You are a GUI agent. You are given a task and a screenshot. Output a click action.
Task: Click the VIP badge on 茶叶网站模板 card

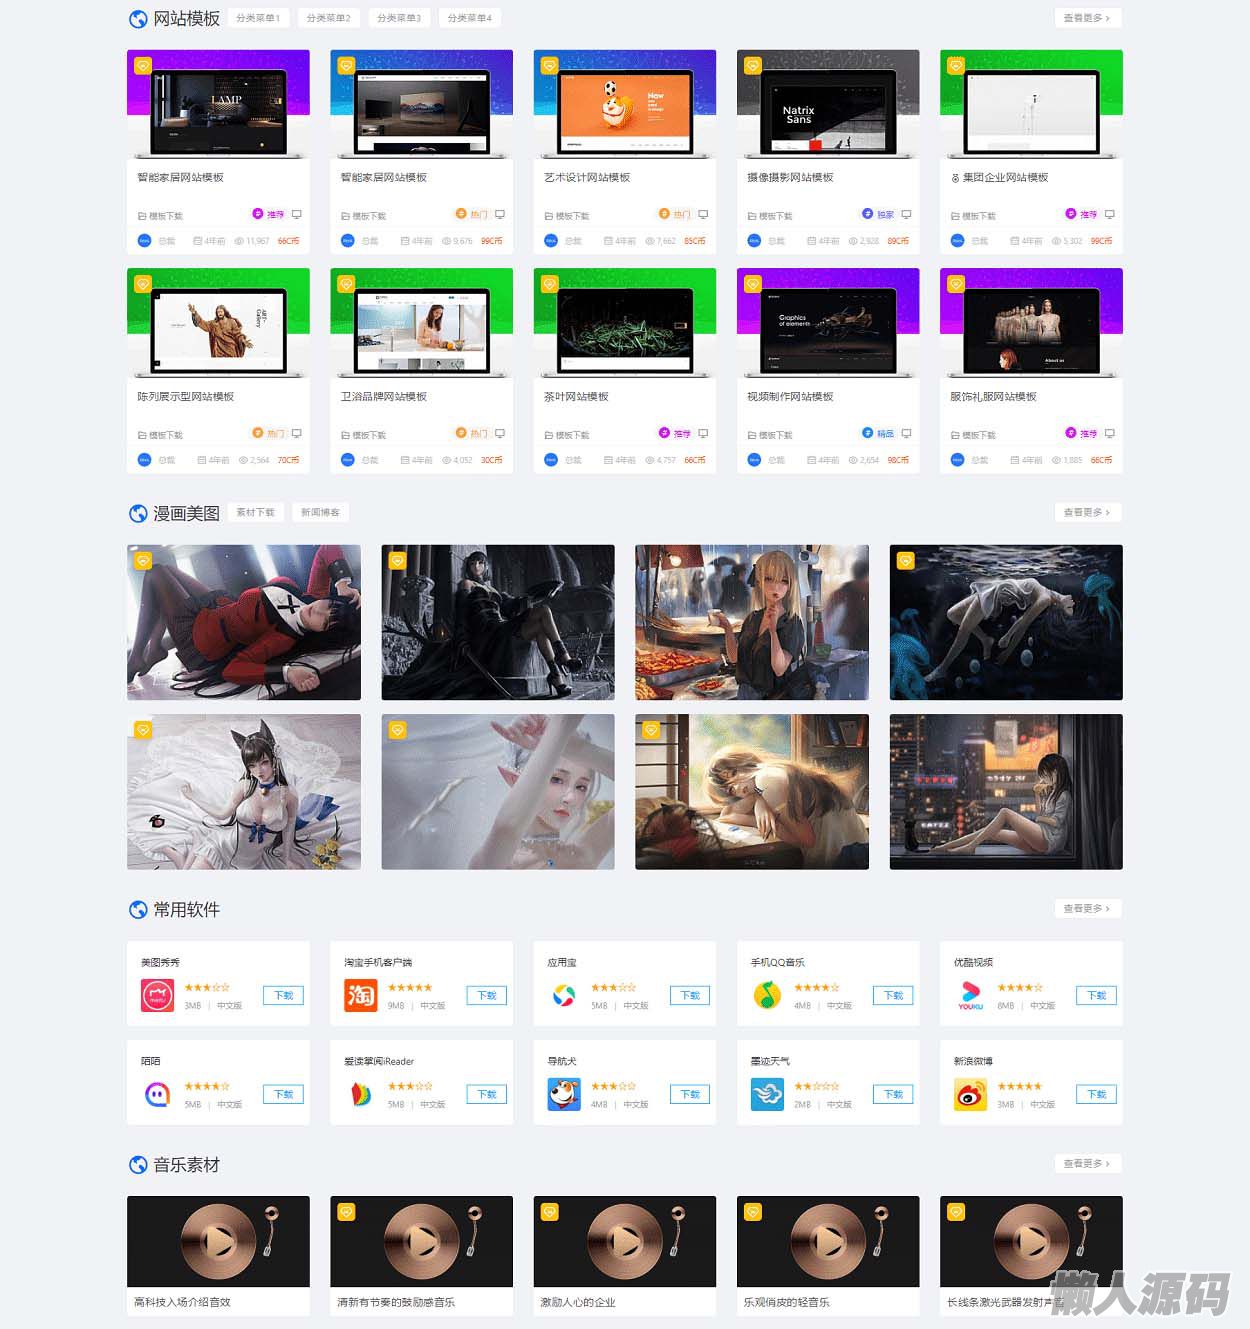[549, 284]
